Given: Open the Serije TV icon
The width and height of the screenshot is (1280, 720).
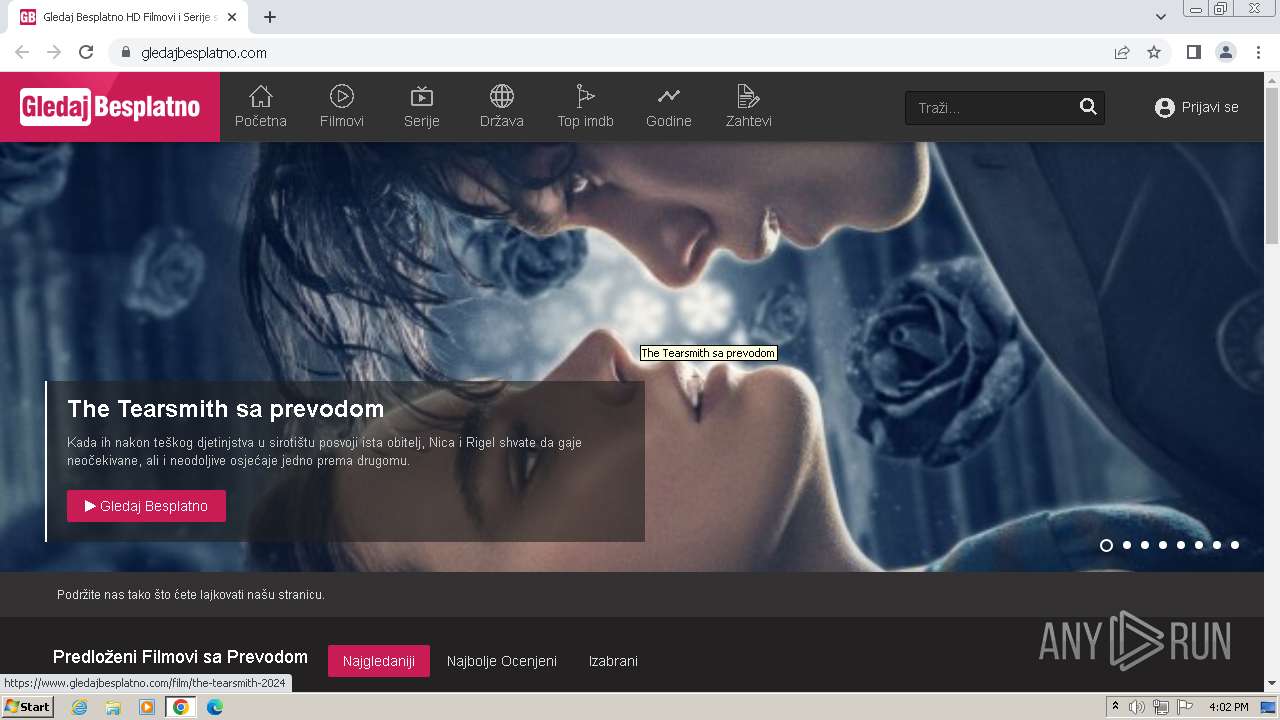Looking at the screenshot, I should (422, 96).
